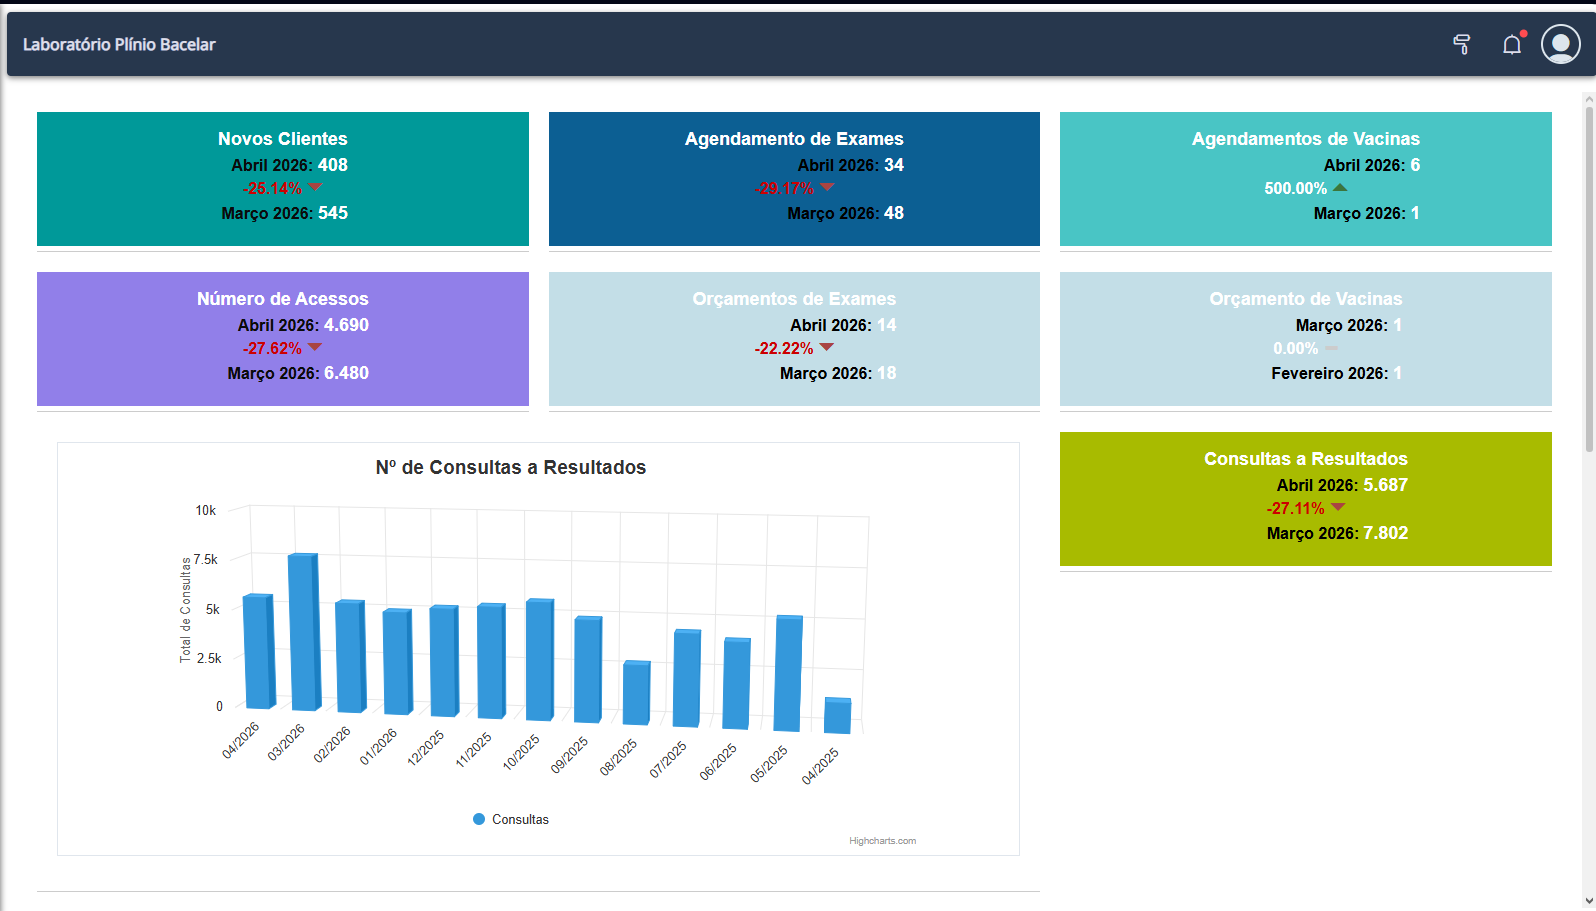Open the notifications bell
Screen dimensions: 1596x911
(1512, 44)
